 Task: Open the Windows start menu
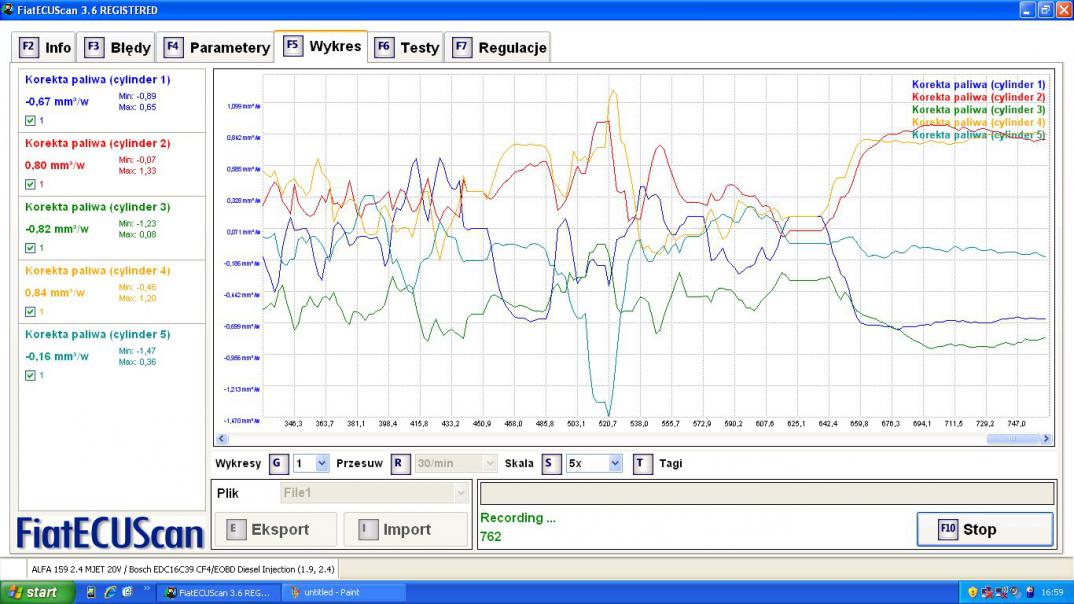click(37, 592)
